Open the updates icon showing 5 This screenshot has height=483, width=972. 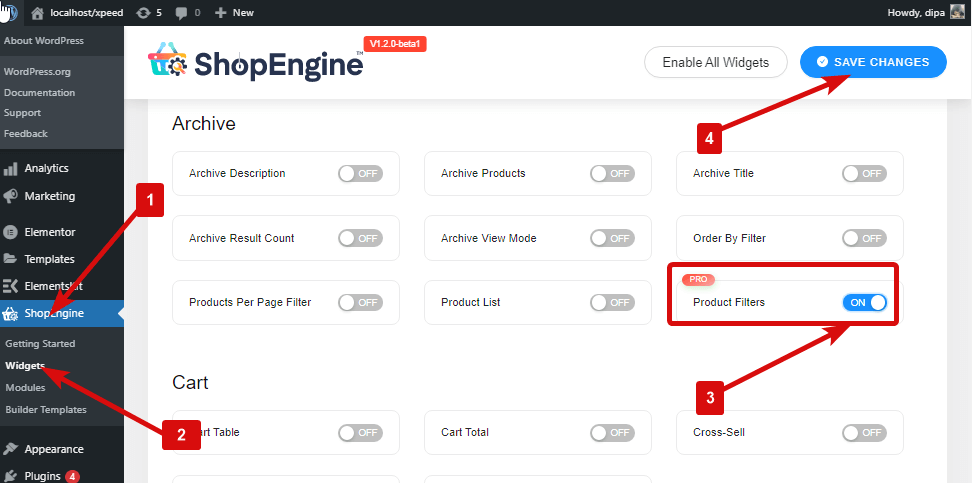click(143, 12)
